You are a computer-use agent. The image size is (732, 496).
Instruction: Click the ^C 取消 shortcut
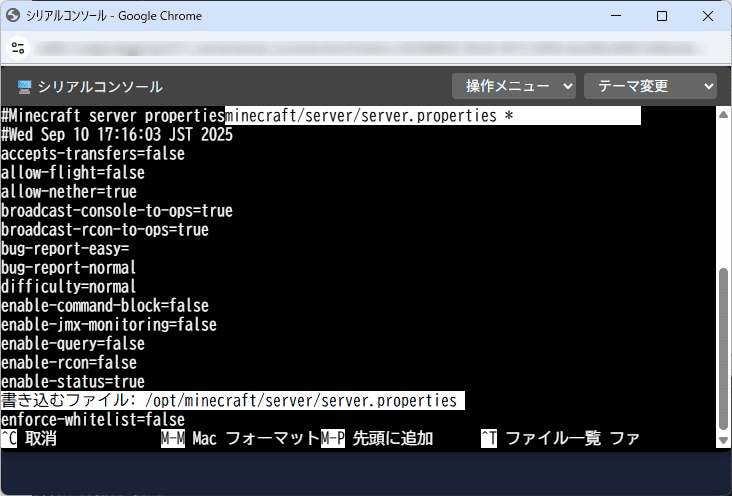pyautogui.click(x=29, y=439)
